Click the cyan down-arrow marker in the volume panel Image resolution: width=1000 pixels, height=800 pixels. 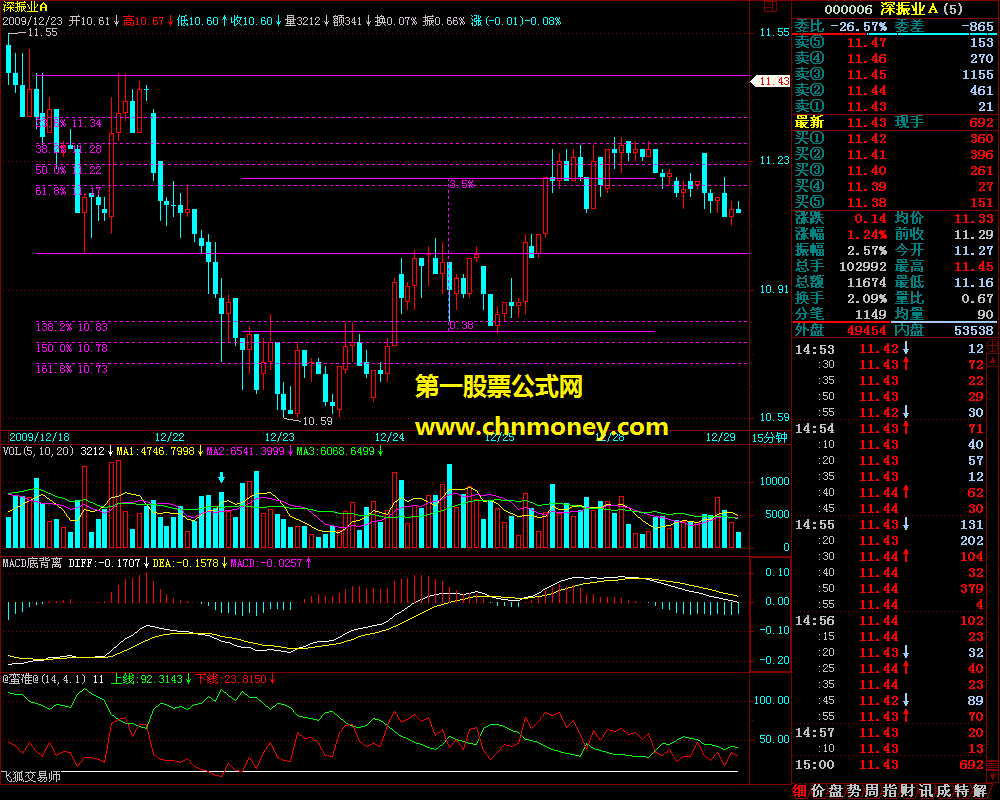(222, 477)
